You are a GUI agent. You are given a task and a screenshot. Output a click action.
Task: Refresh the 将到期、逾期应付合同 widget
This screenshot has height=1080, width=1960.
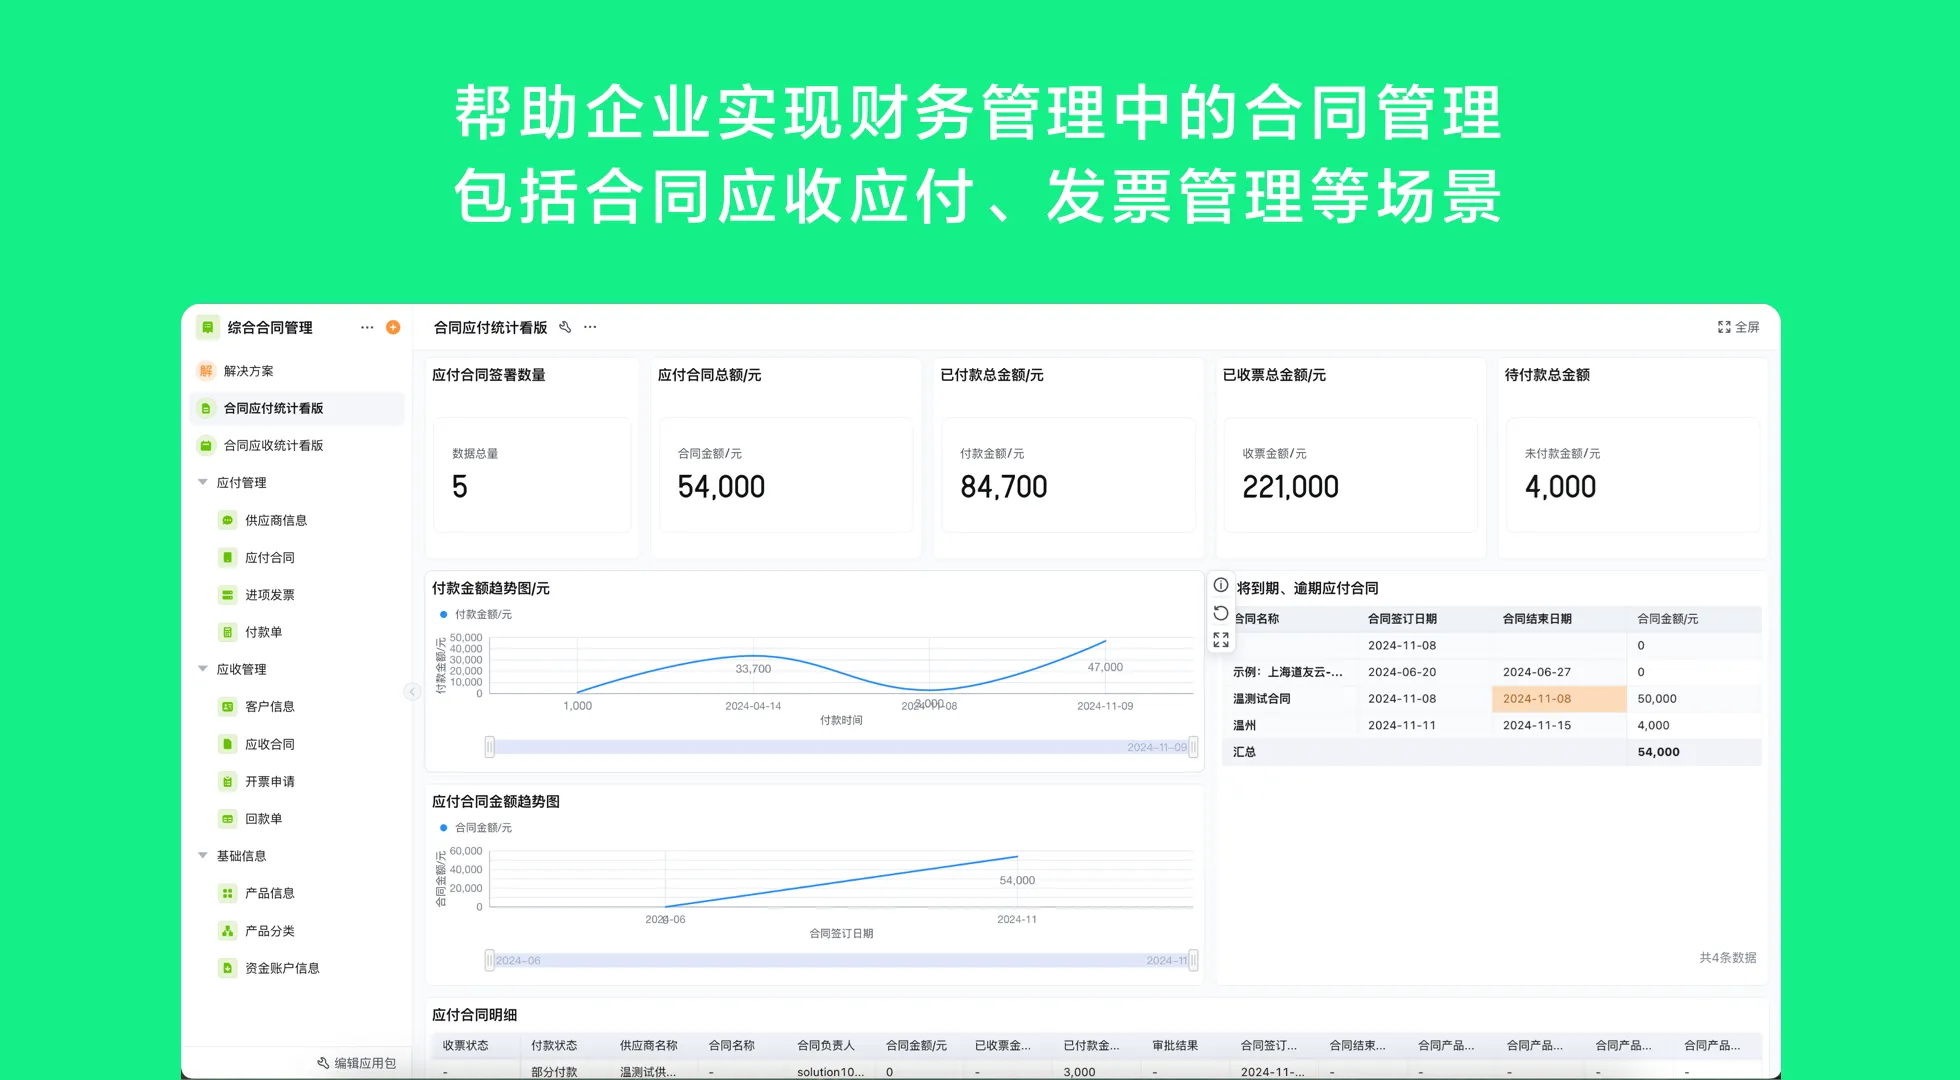pyautogui.click(x=1220, y=613)
